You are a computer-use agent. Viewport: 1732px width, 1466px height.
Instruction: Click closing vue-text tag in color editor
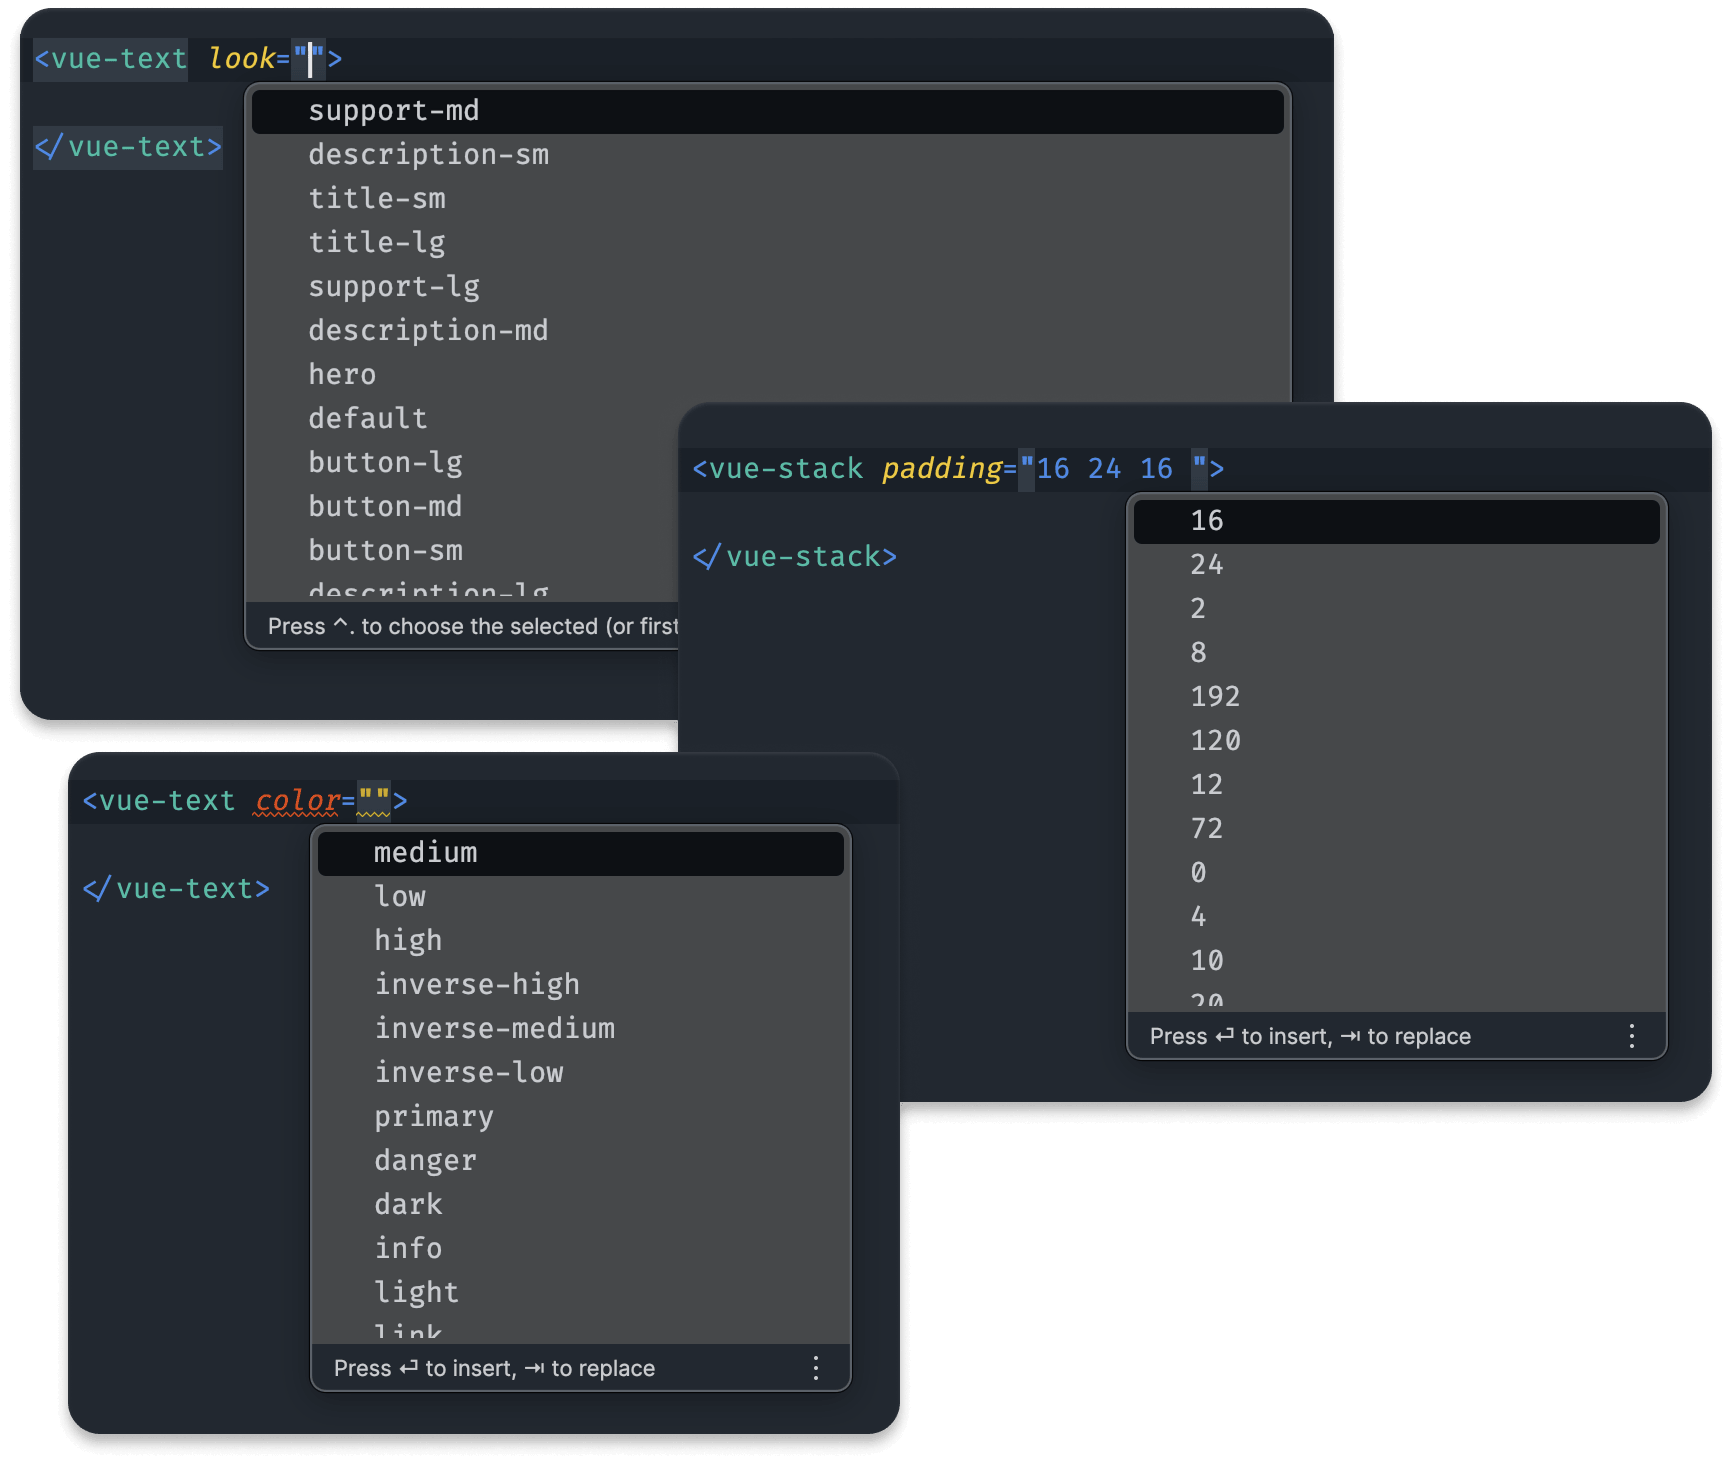(x=176, y=889)
